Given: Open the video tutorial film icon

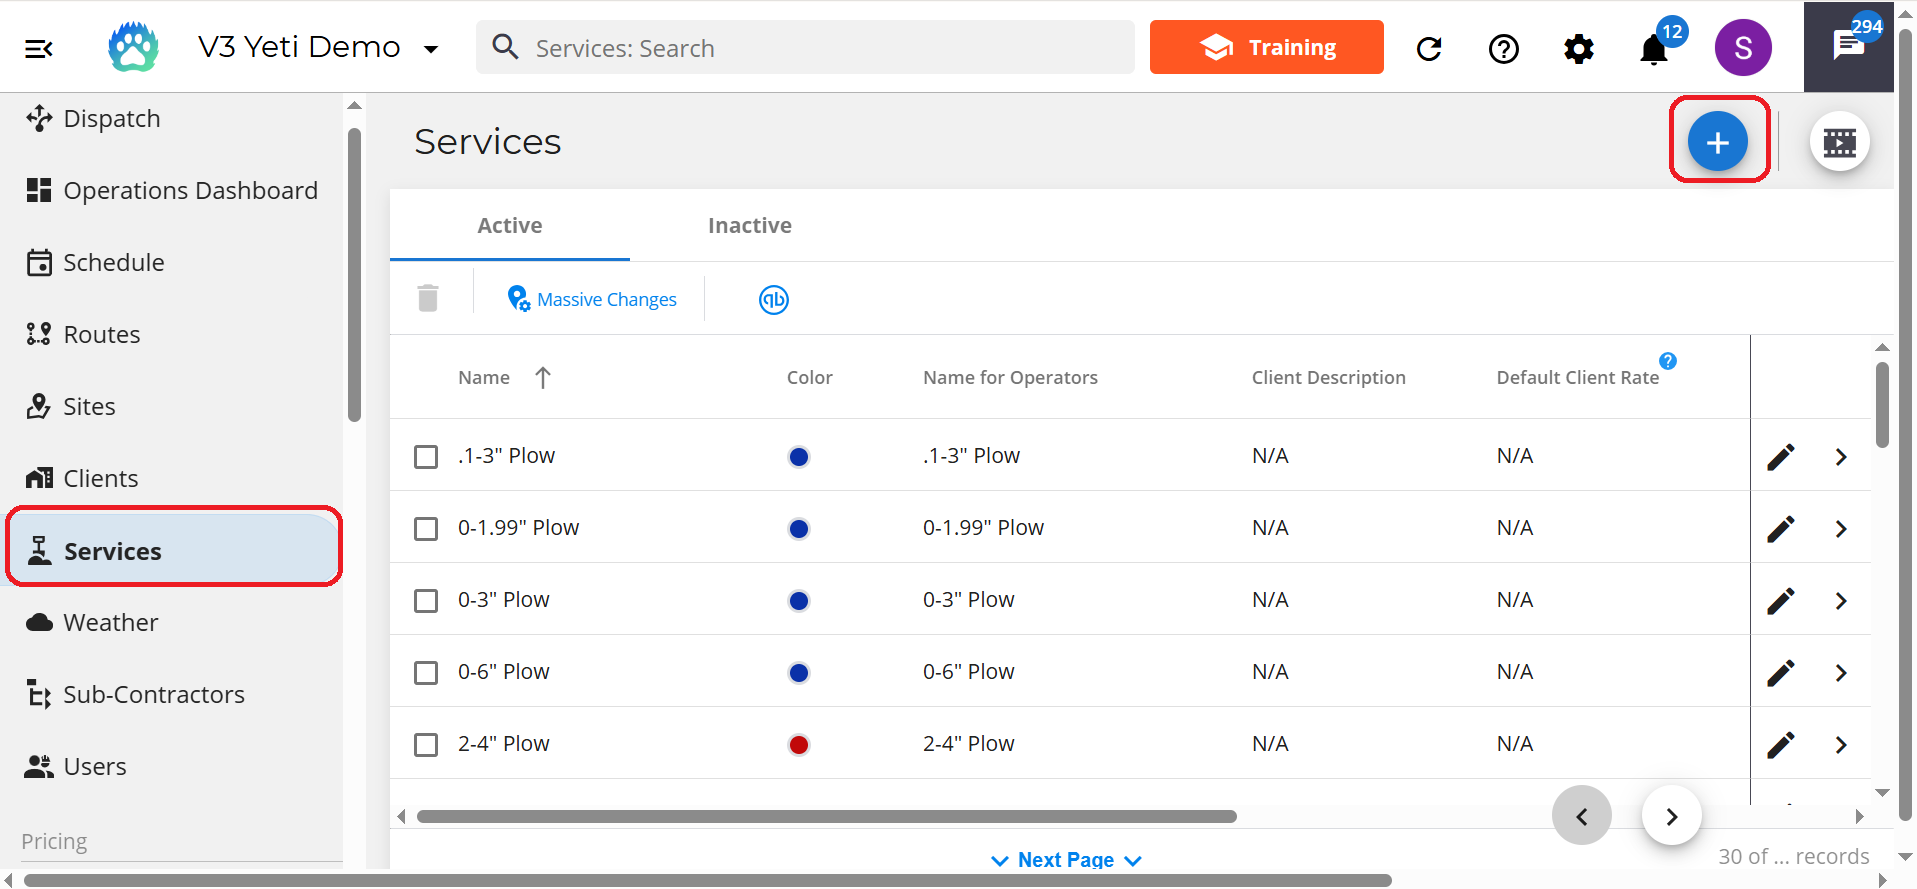Looking at the screenshot, I should pyautogui.click(x=1839, y=142).
